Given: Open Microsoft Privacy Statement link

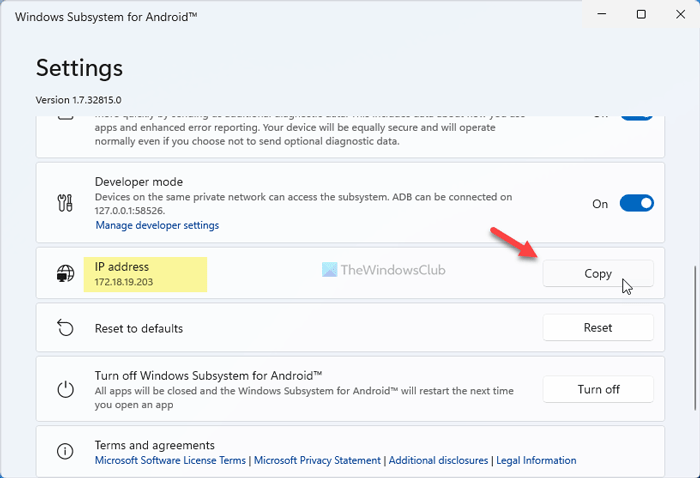Looking at the screenshot, I should tap(317, 461).
